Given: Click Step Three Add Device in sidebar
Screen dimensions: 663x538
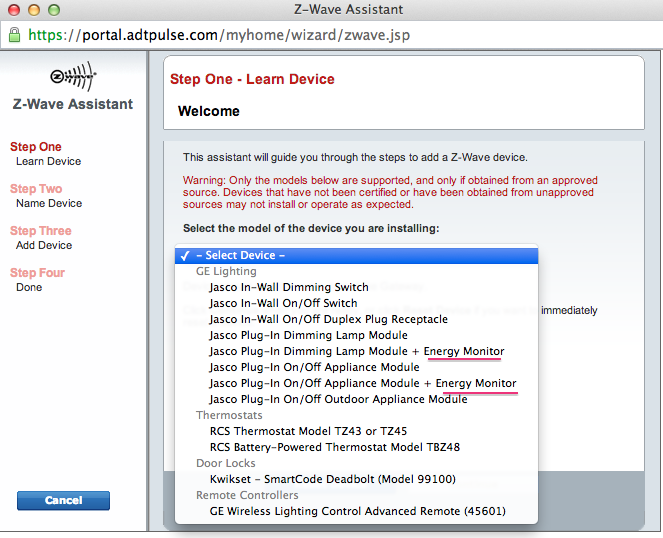Looking at the screenshot, I should tap(41, 237).
